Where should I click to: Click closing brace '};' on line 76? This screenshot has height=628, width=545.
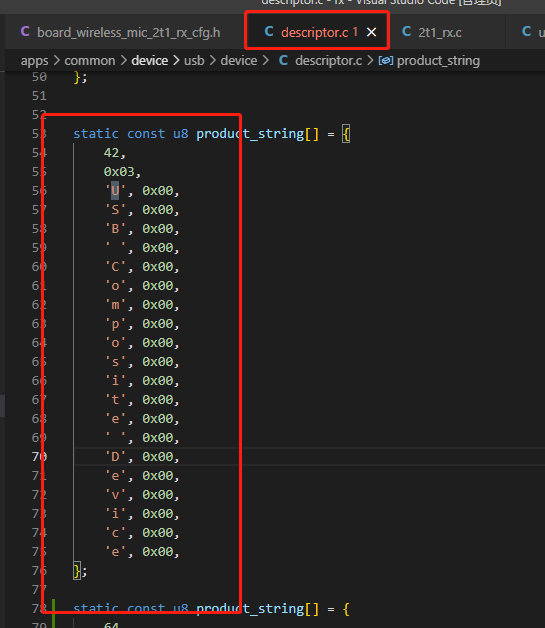pyautogui.click(x=80, y=571)
